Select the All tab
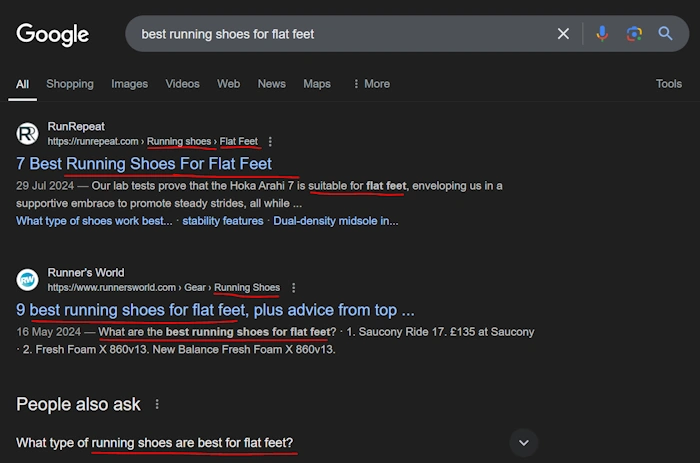Viewport: 700px width, 463px height. 22,84
